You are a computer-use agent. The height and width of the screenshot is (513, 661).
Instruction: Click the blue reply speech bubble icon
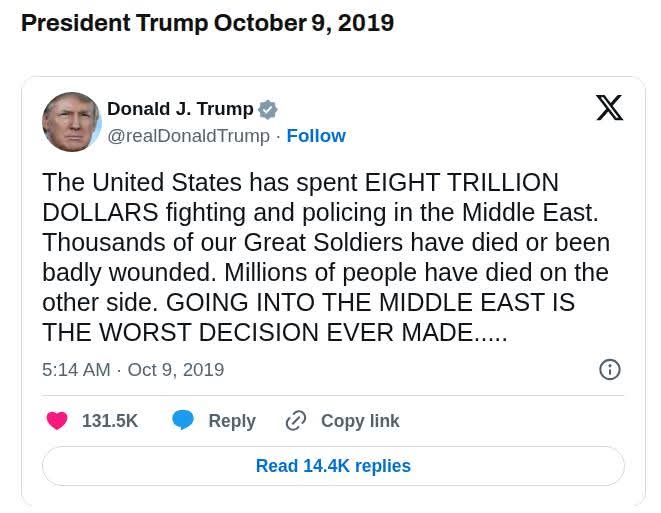pyautogui.click(x=183, y=421)
